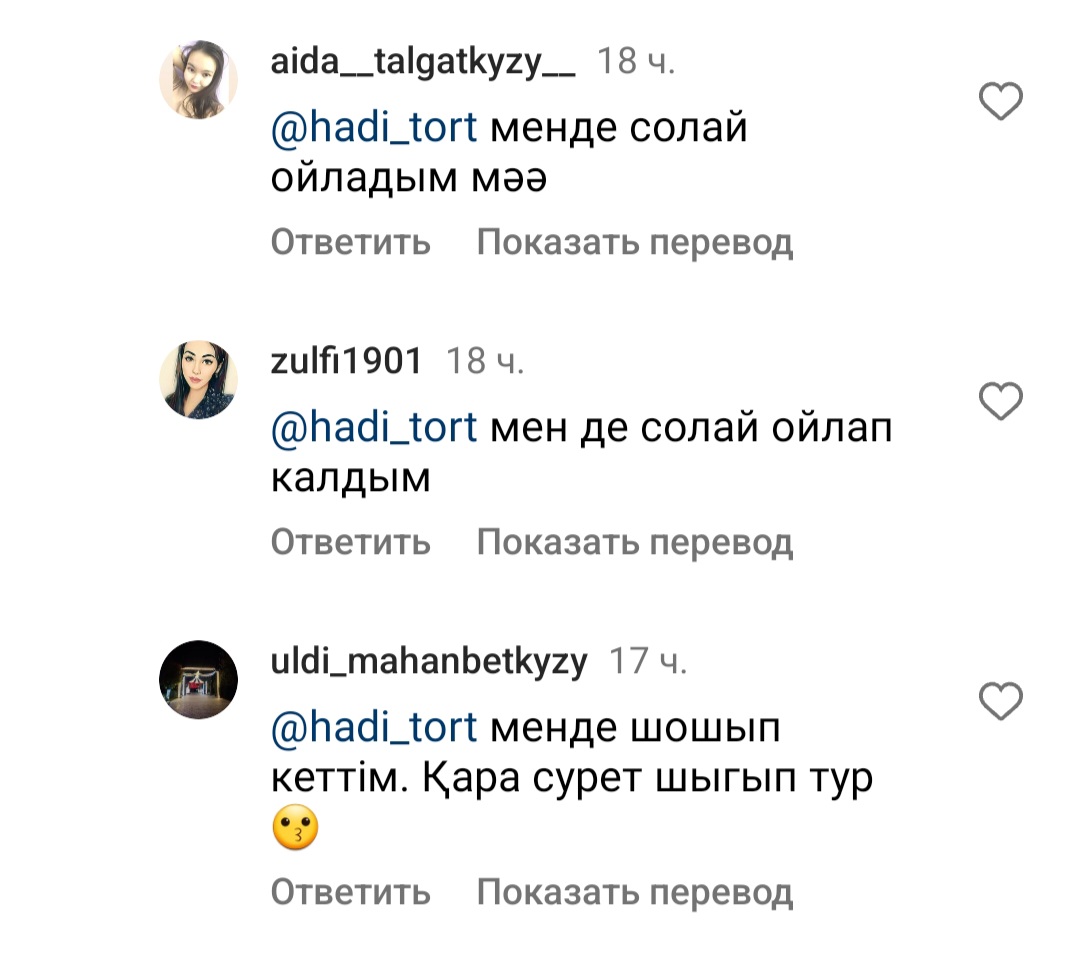Click the '17 ч.' timestamp of uldi_mahanbetkyzy's comment
The height and width of the screenshot is (953, 1080).
(647, 661)
